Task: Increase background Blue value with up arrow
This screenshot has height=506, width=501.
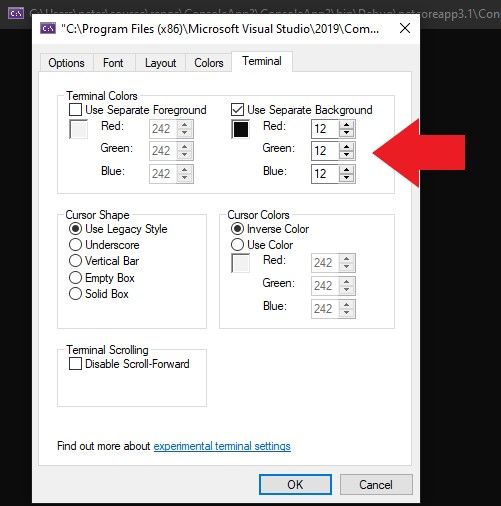Action: [347, 170]
